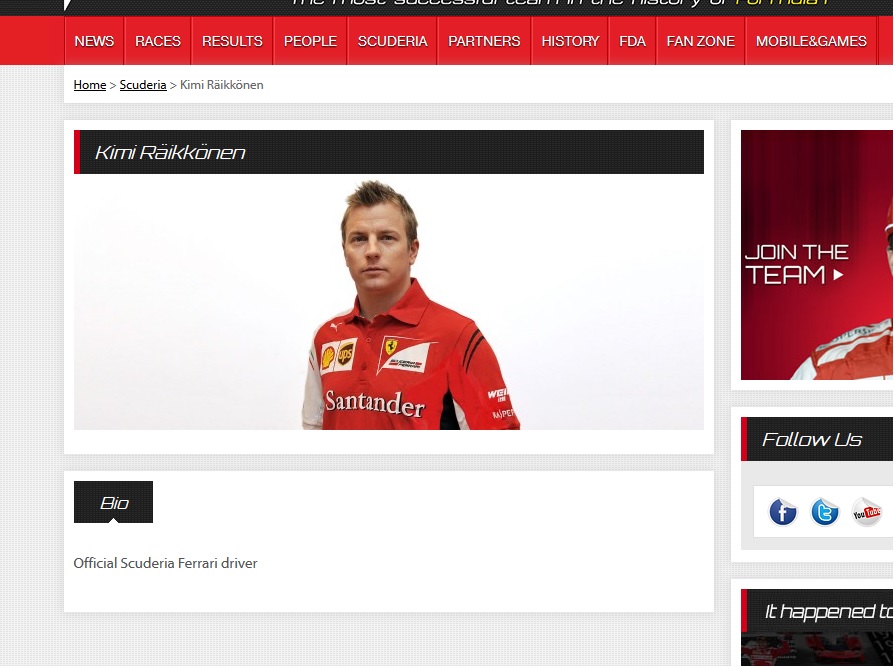Go to FAN ZONE
894x668 pixels.
pos(700,41)
